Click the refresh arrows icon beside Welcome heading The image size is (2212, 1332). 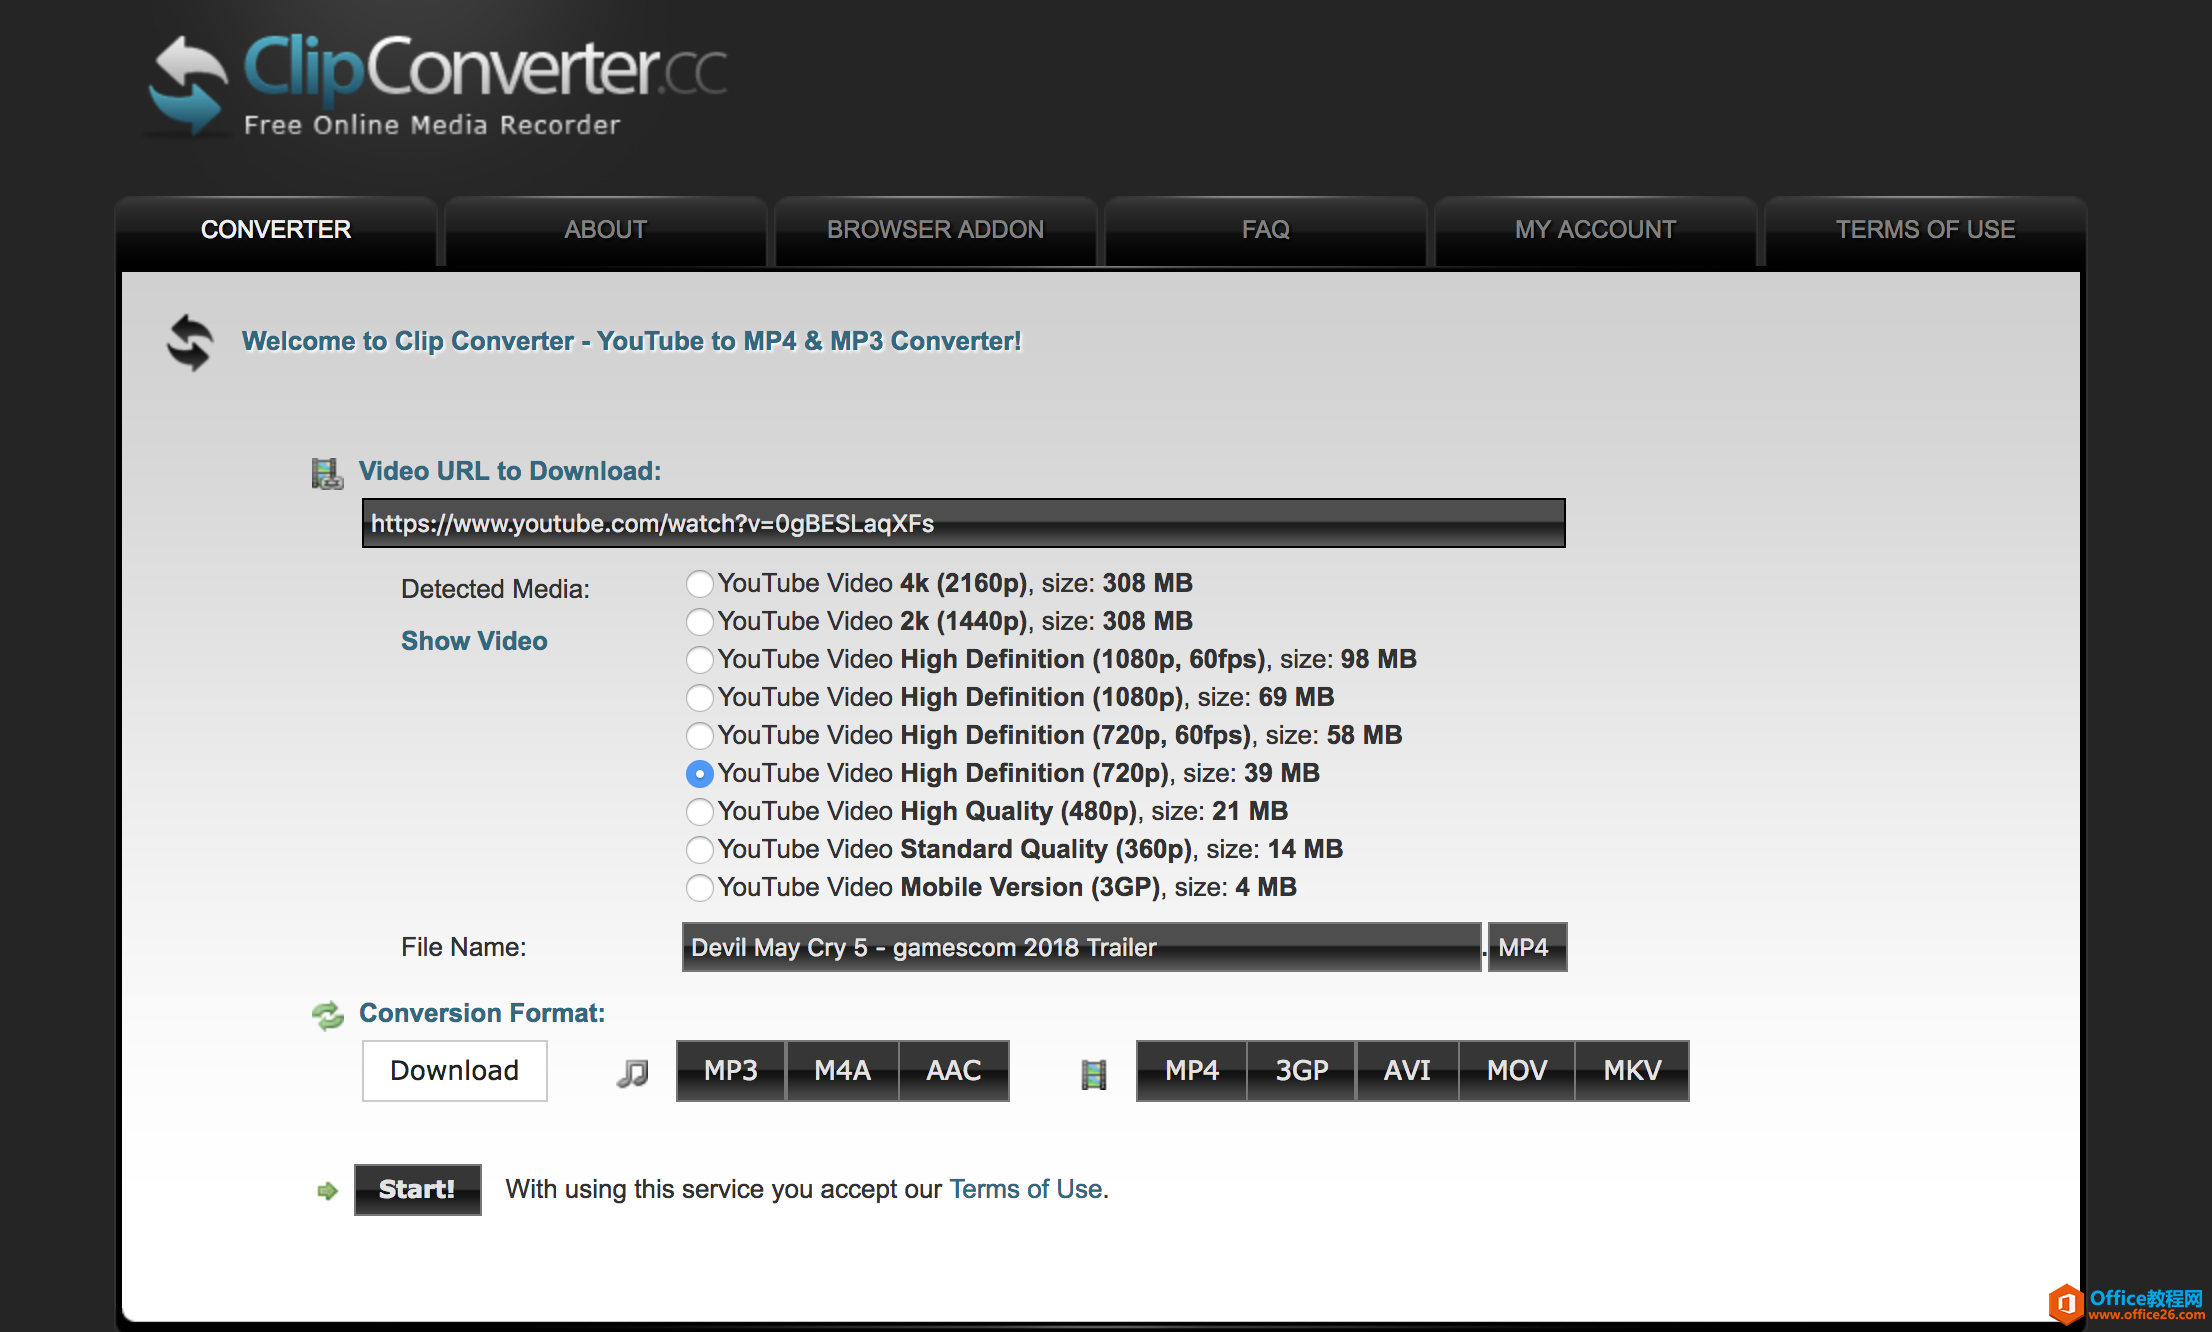click(x=190, y=343)
